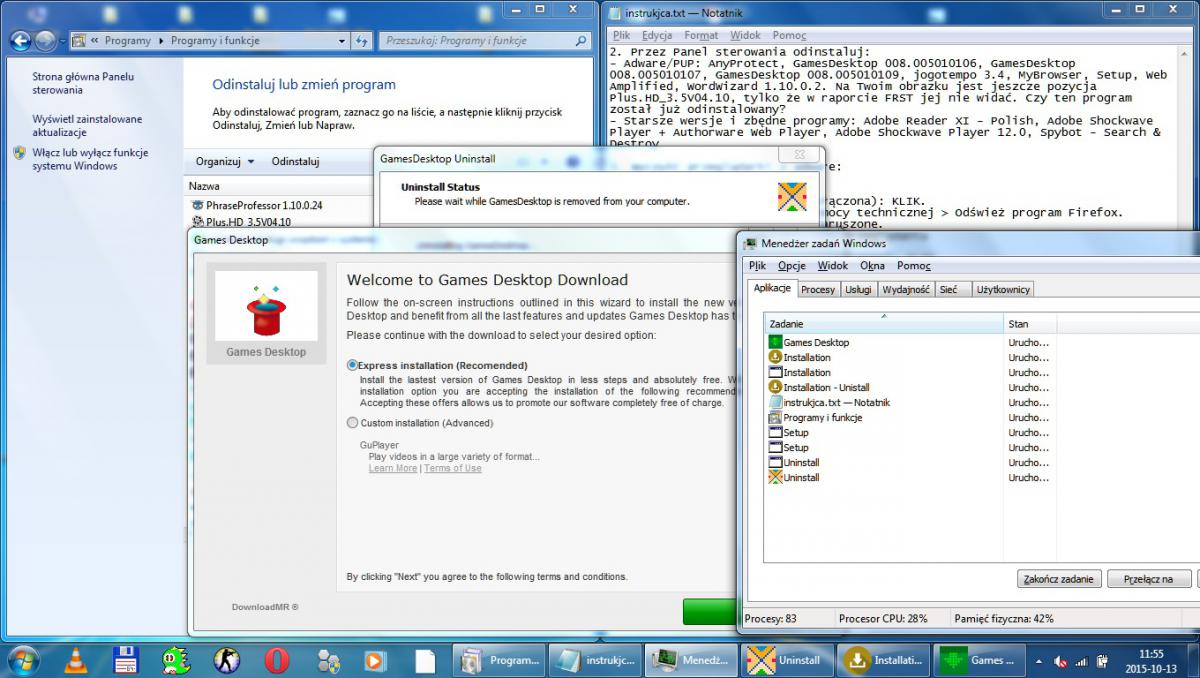This screenshot has width=1200, height=678.
Task: Open the date and time clock
Action: [1151, 660]
